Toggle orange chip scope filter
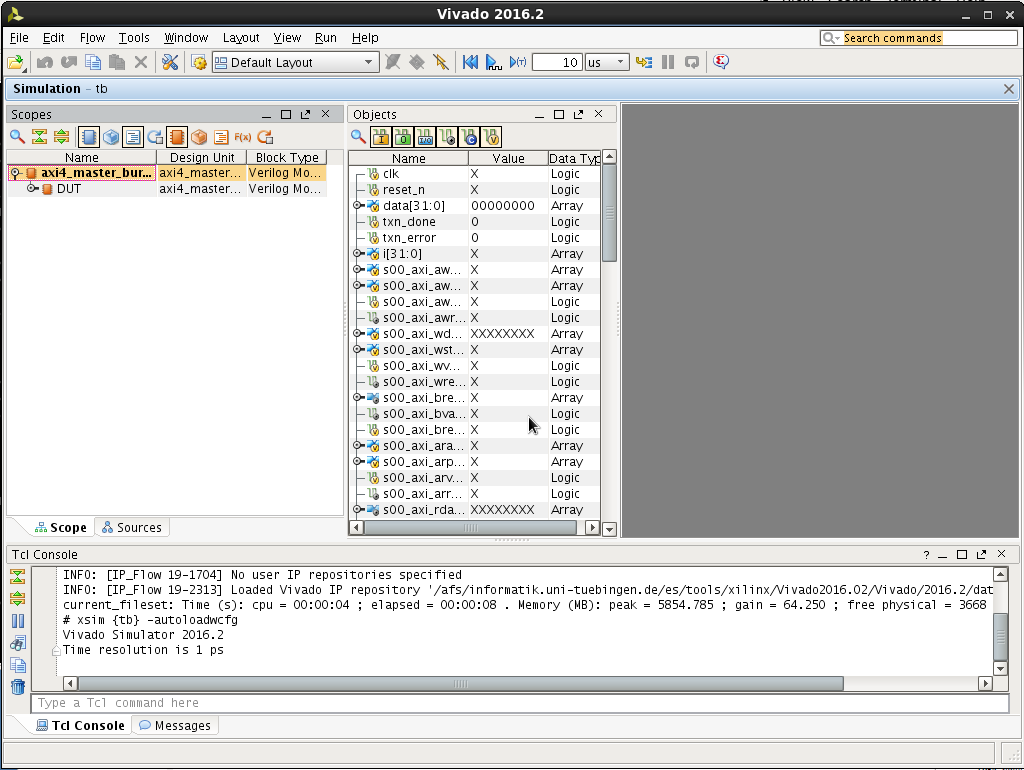The image size is (1024, 770). coord(177,137)
